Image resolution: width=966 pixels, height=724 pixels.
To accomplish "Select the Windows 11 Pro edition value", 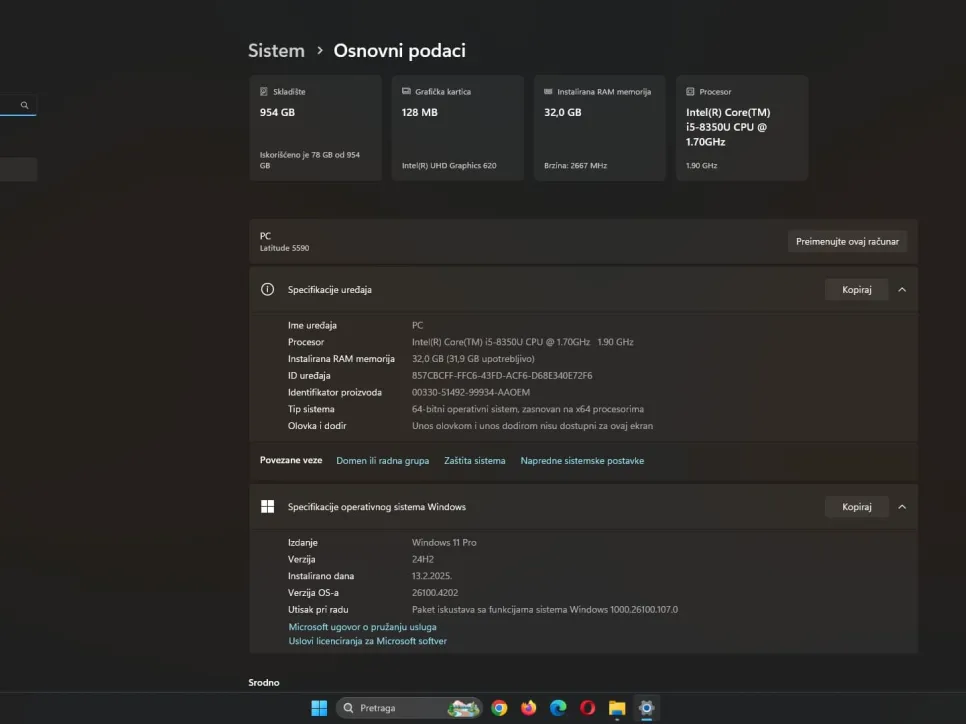I will [x=444, y=542].
